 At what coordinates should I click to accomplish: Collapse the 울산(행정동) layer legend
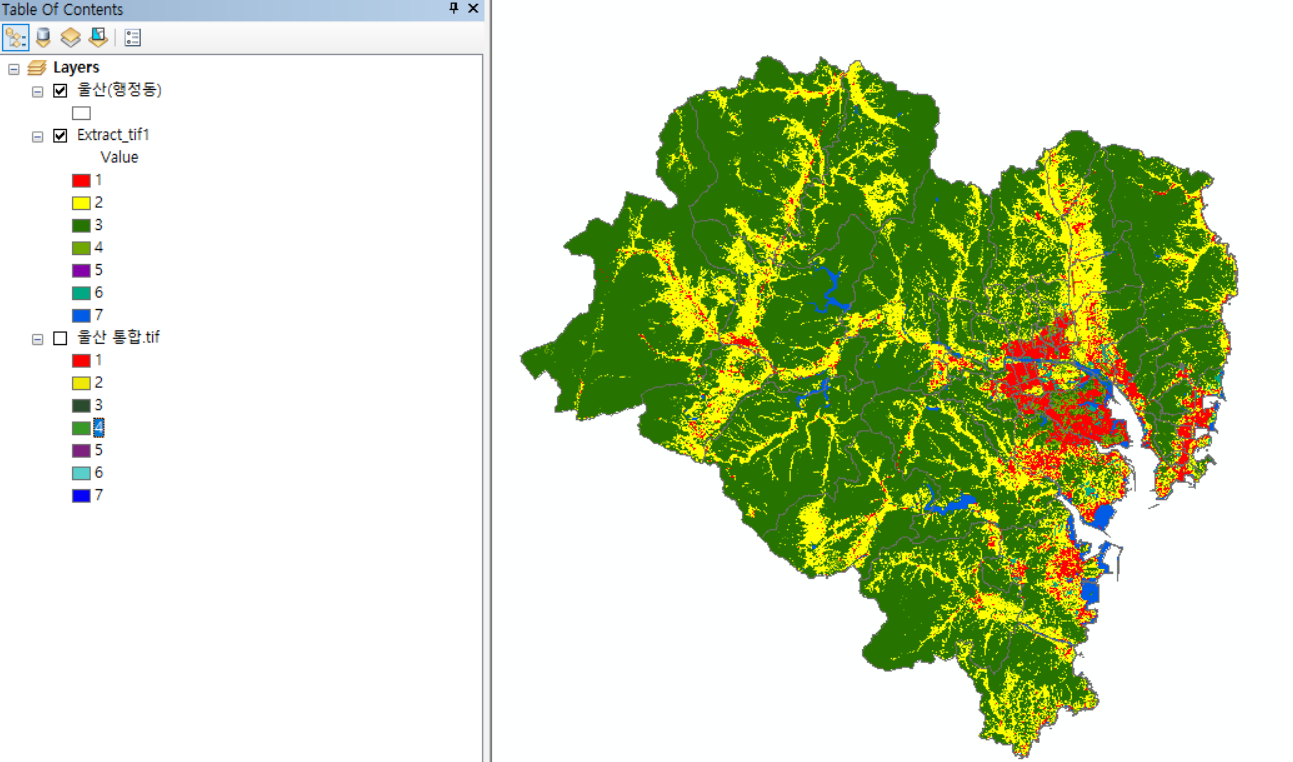pyautogui.click(x=37, y=90)
